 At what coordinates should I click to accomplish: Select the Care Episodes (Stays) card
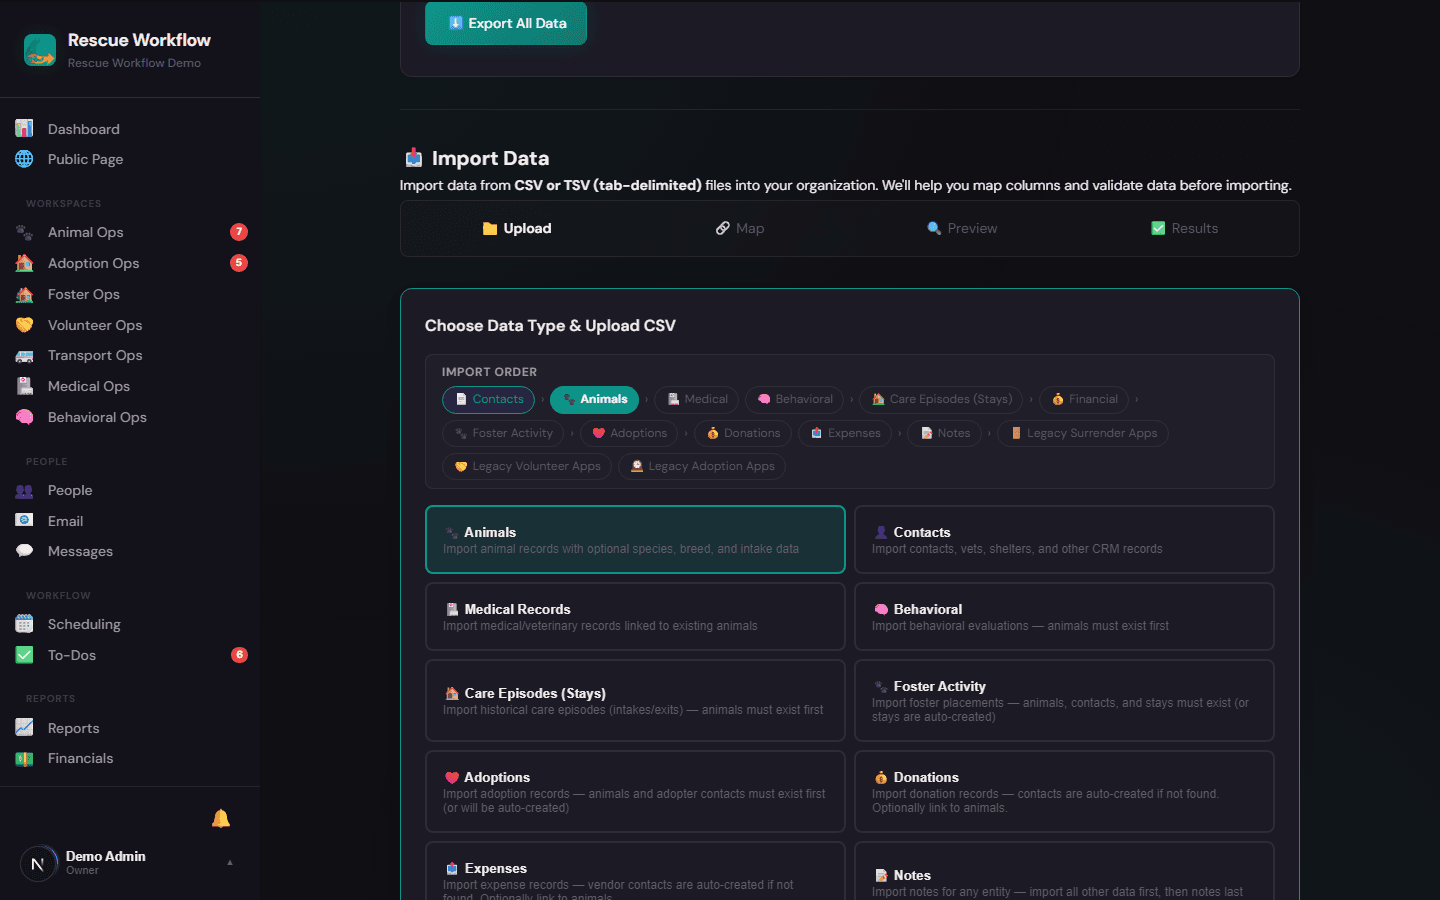tap(635, 700)
